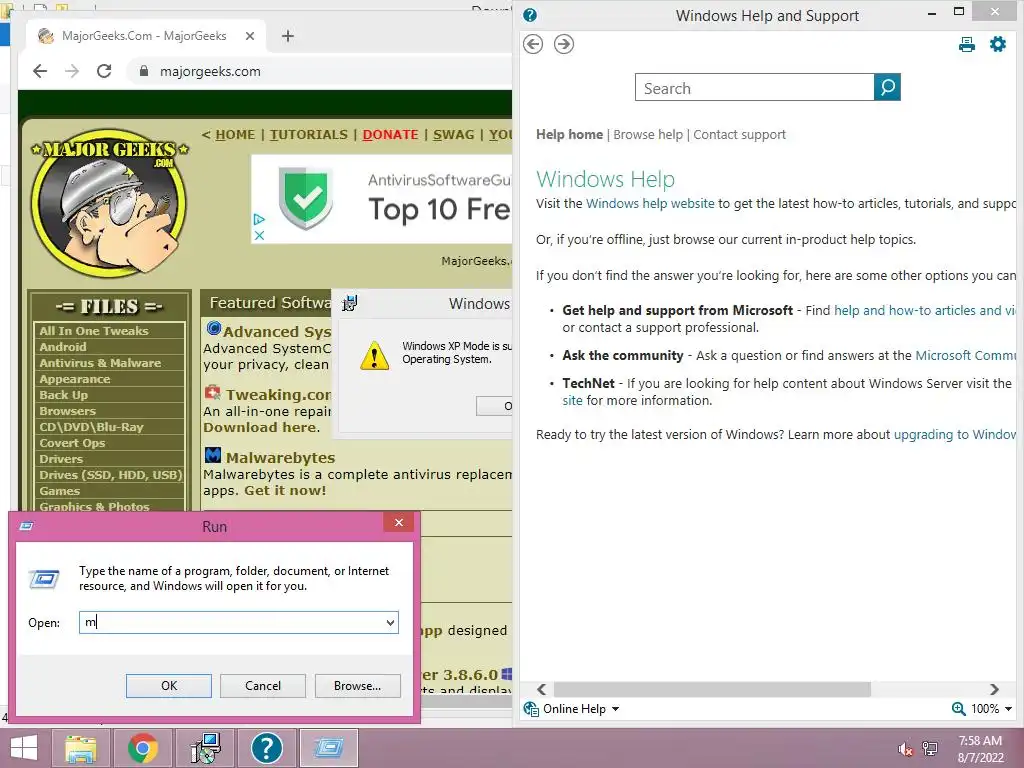
Task: Click the muted volume tray icon
Action: [x=904, y=749]
